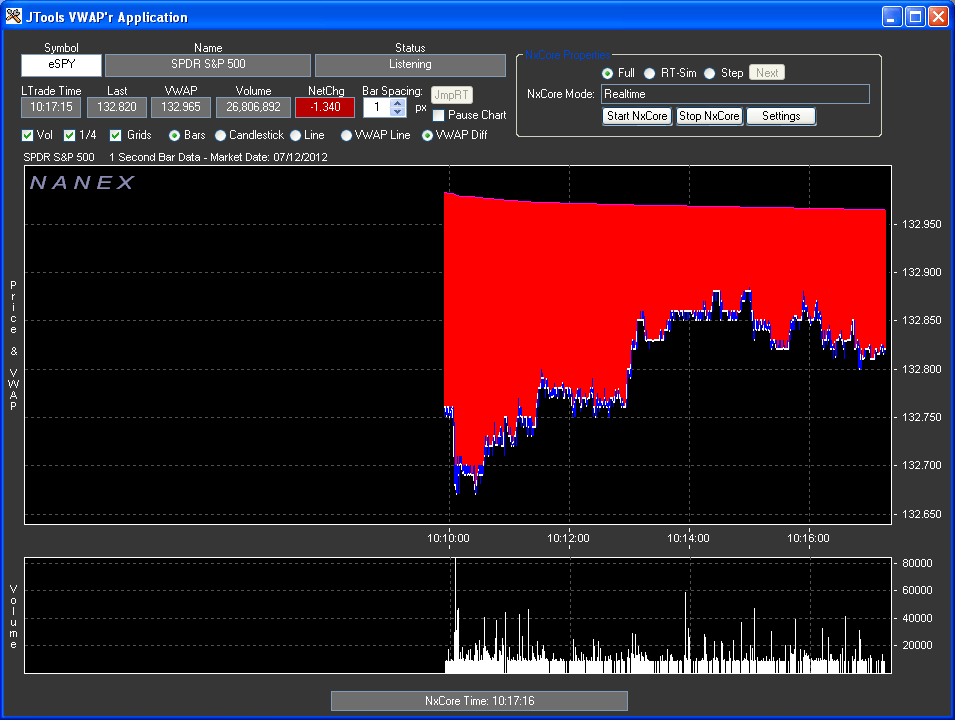Turn off the Grids option
Viewport: 955px width, 720px height.
pyautogui.click(x=115, y=135)
